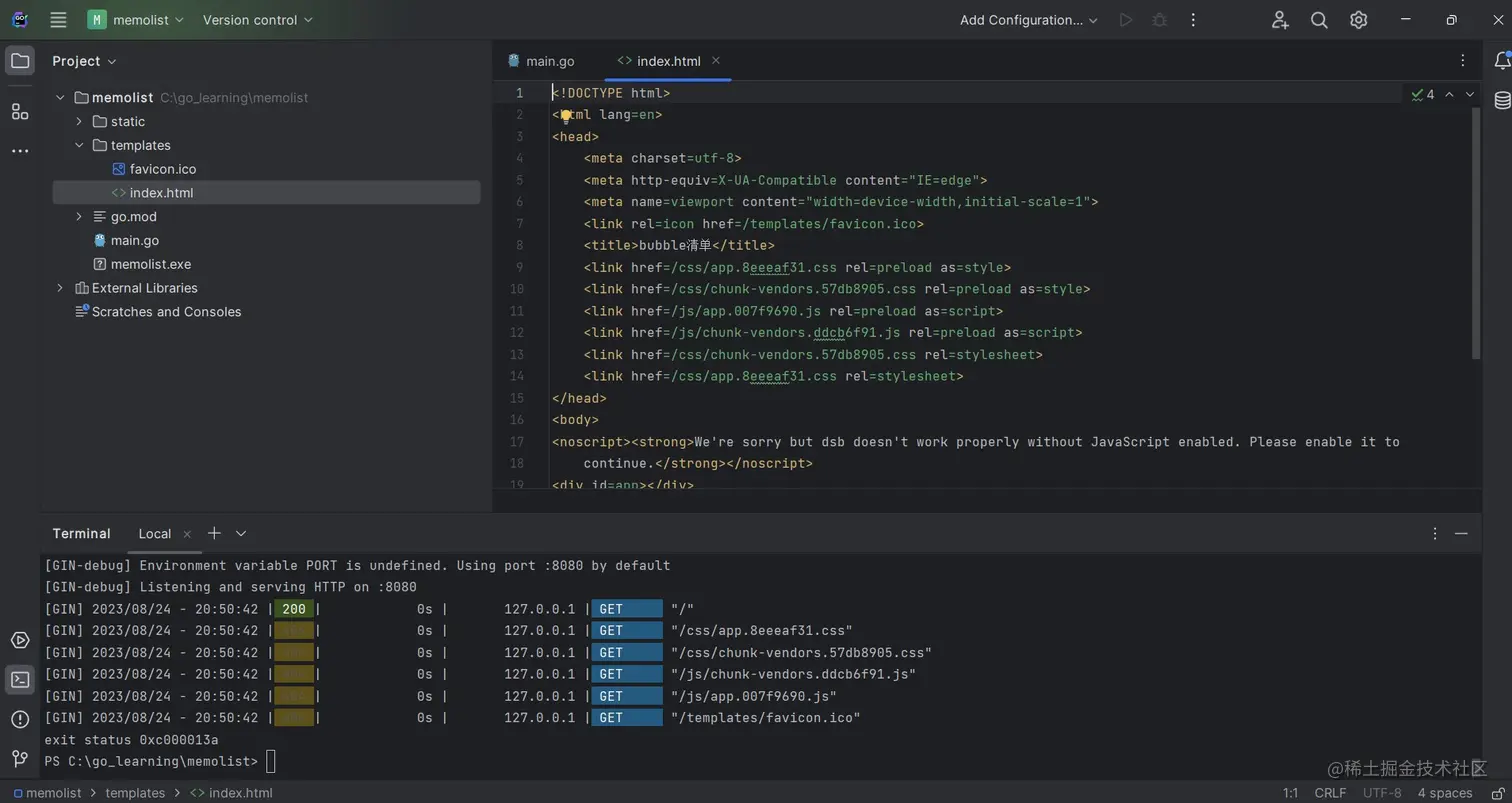Open the Problems tool window icon
The image size is (1512, 803).
[20, 719]
